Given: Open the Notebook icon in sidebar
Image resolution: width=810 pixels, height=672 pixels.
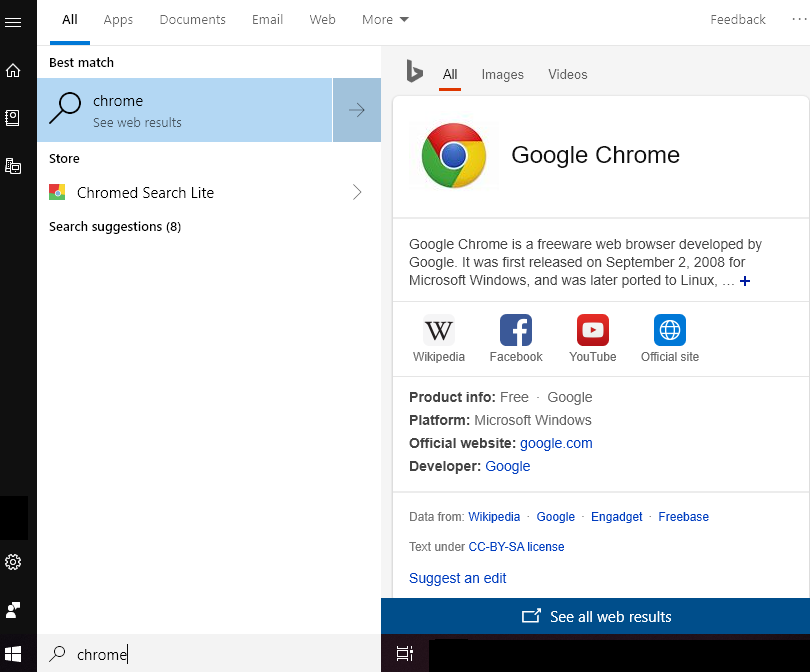Looking at the screenshot, I should (13, 118).
